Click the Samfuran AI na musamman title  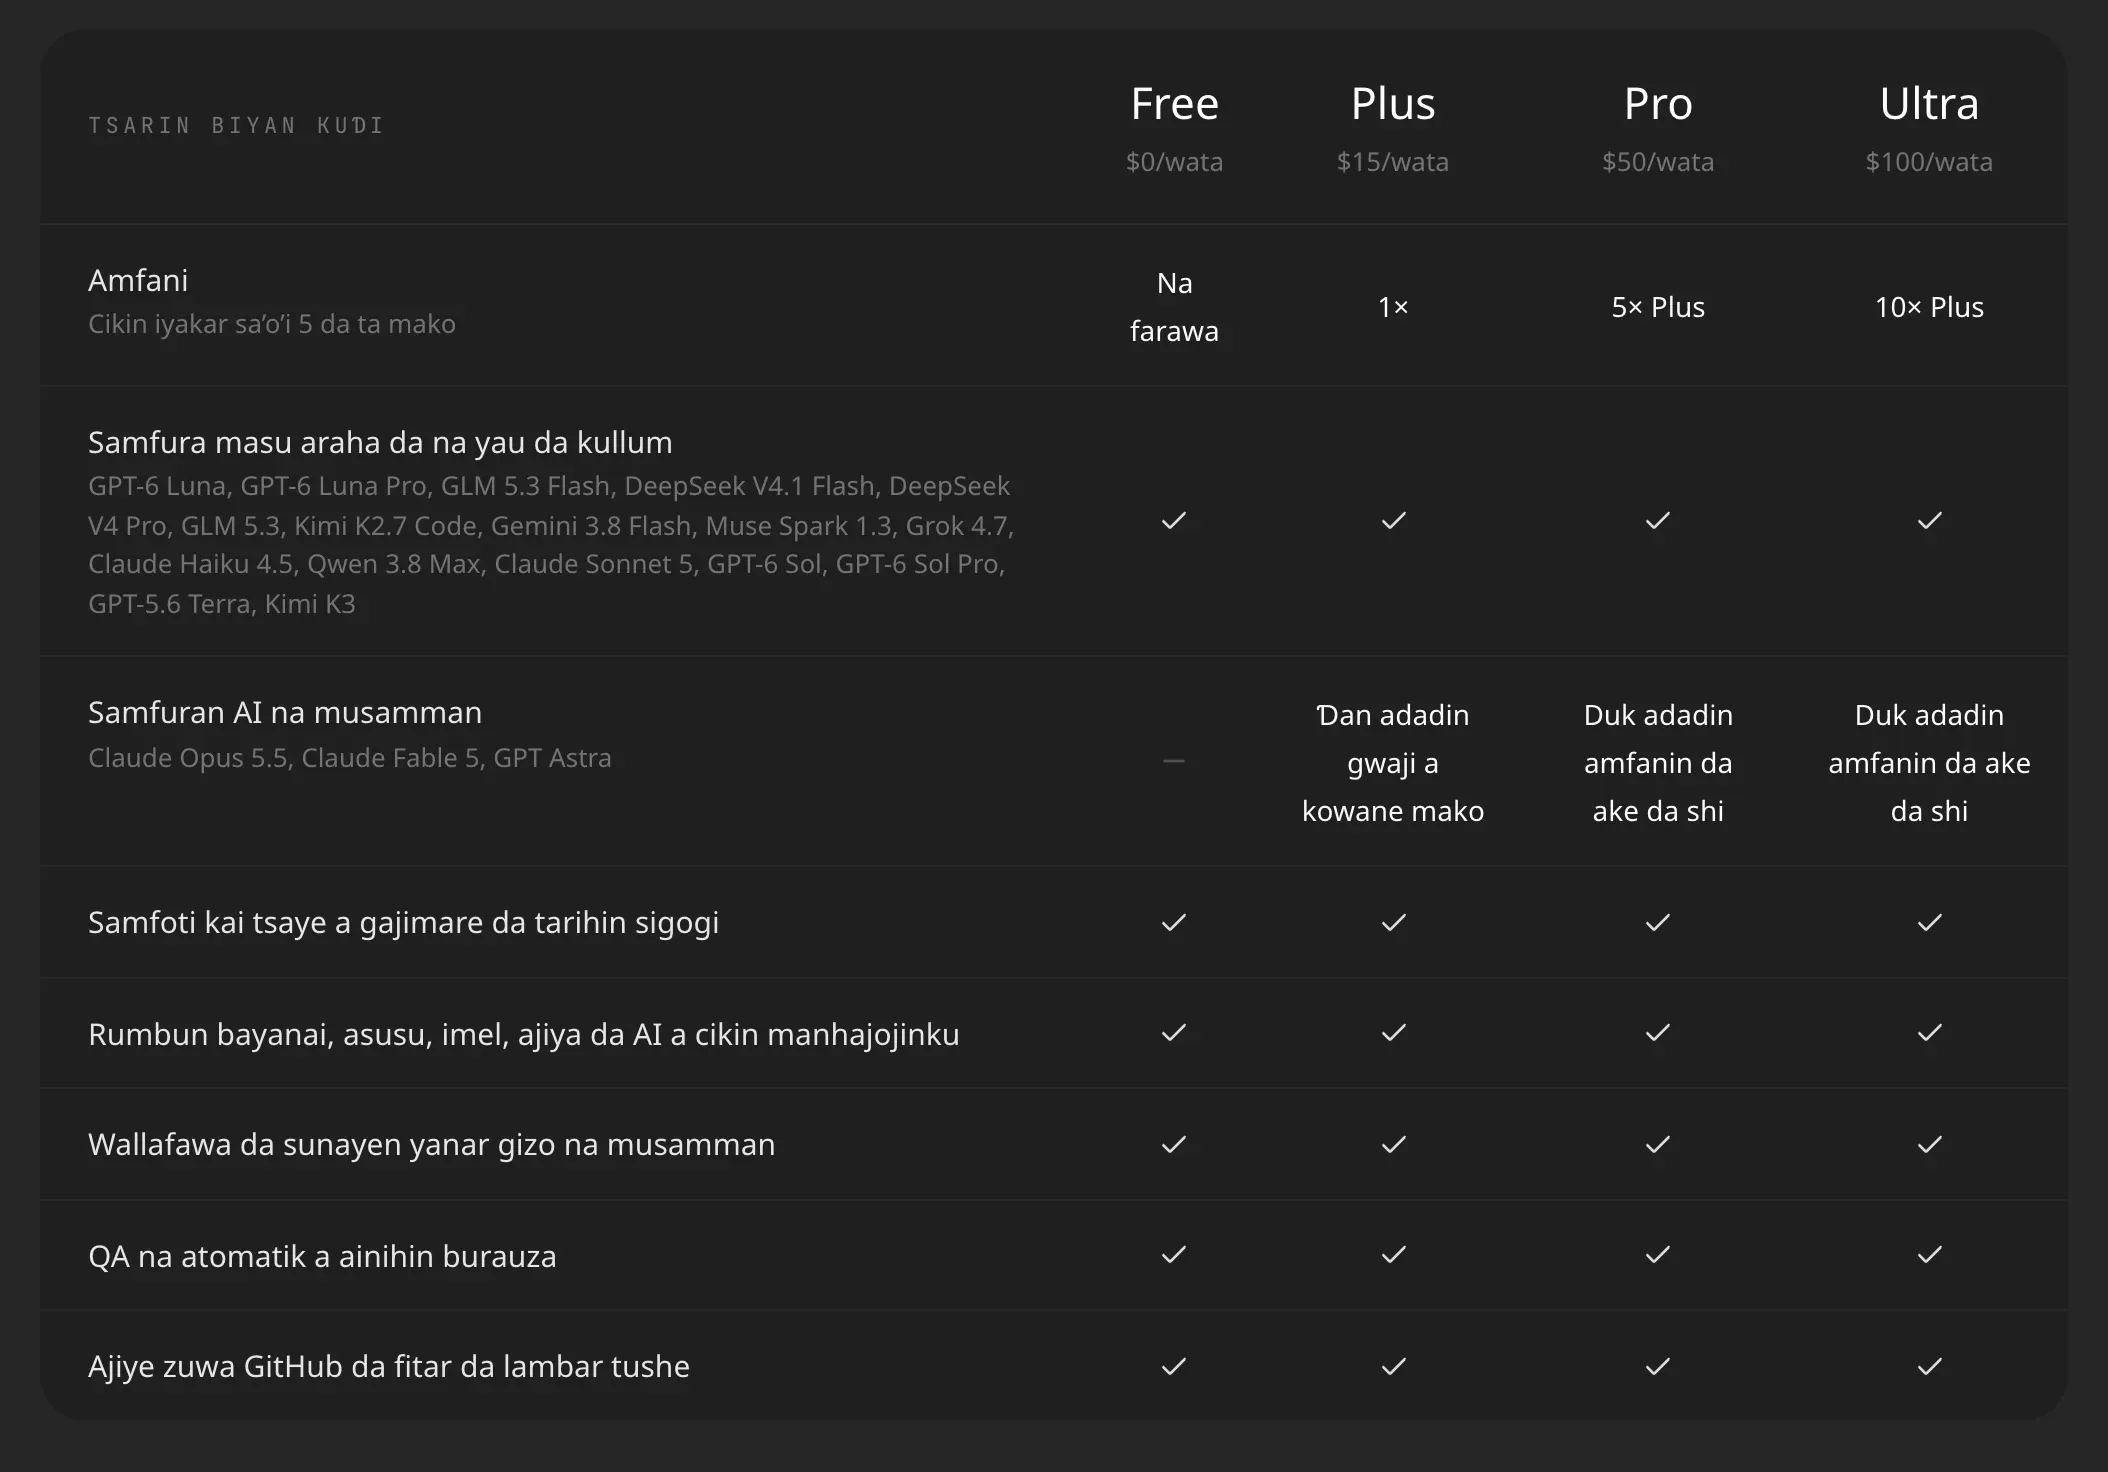[x=285, y=712]
